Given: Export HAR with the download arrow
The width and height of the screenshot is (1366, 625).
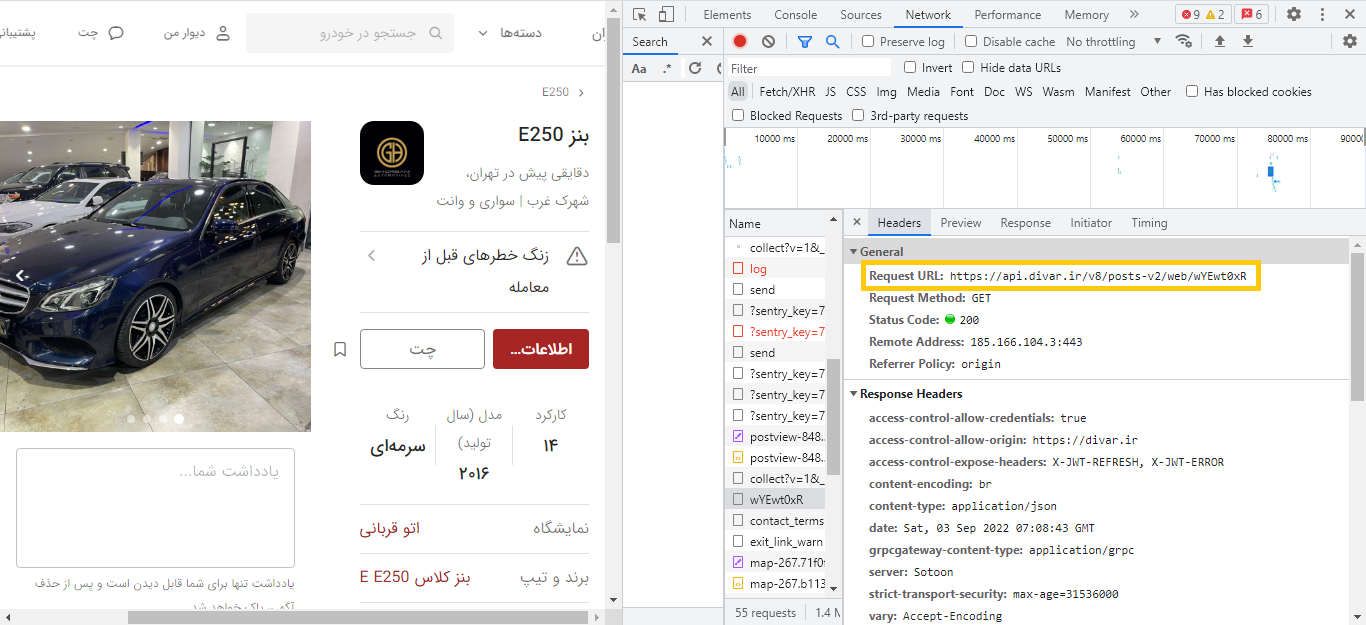Looking at the screenshot, I should 1248,41.
